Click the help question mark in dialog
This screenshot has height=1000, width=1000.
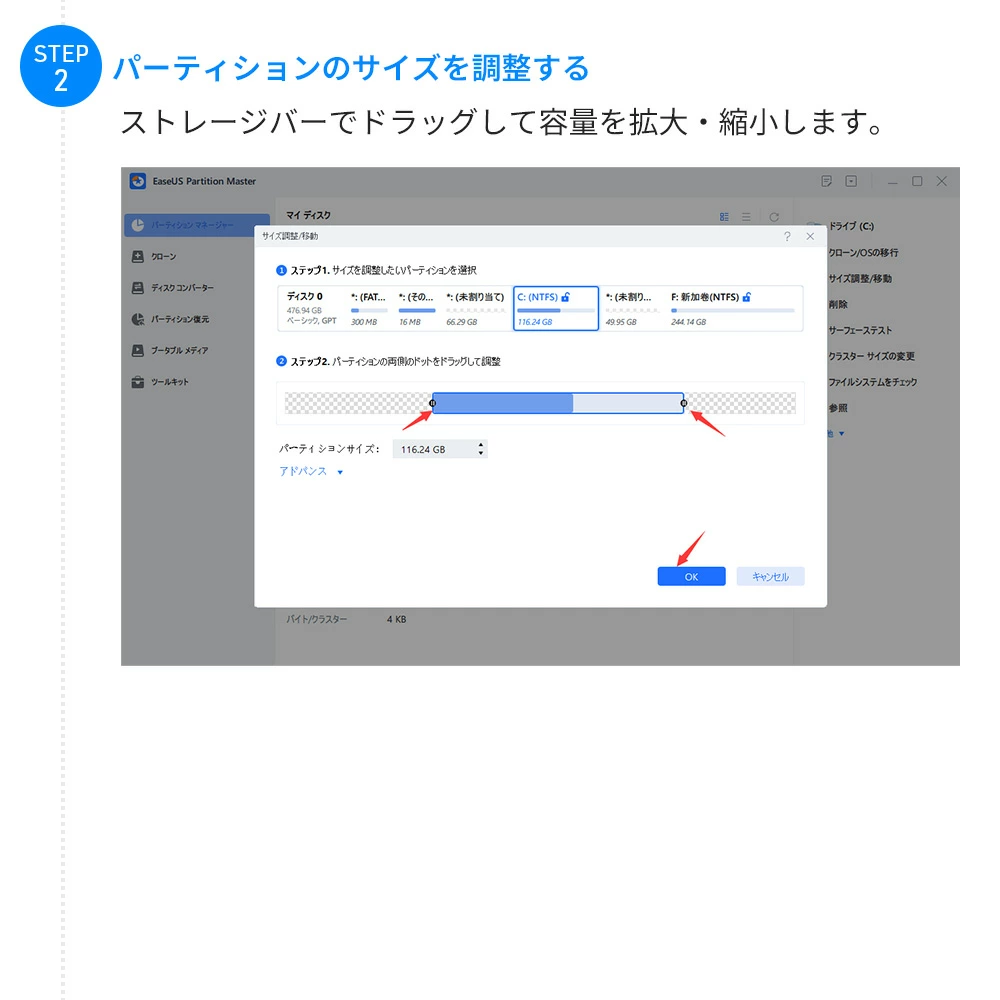(787, 236)
